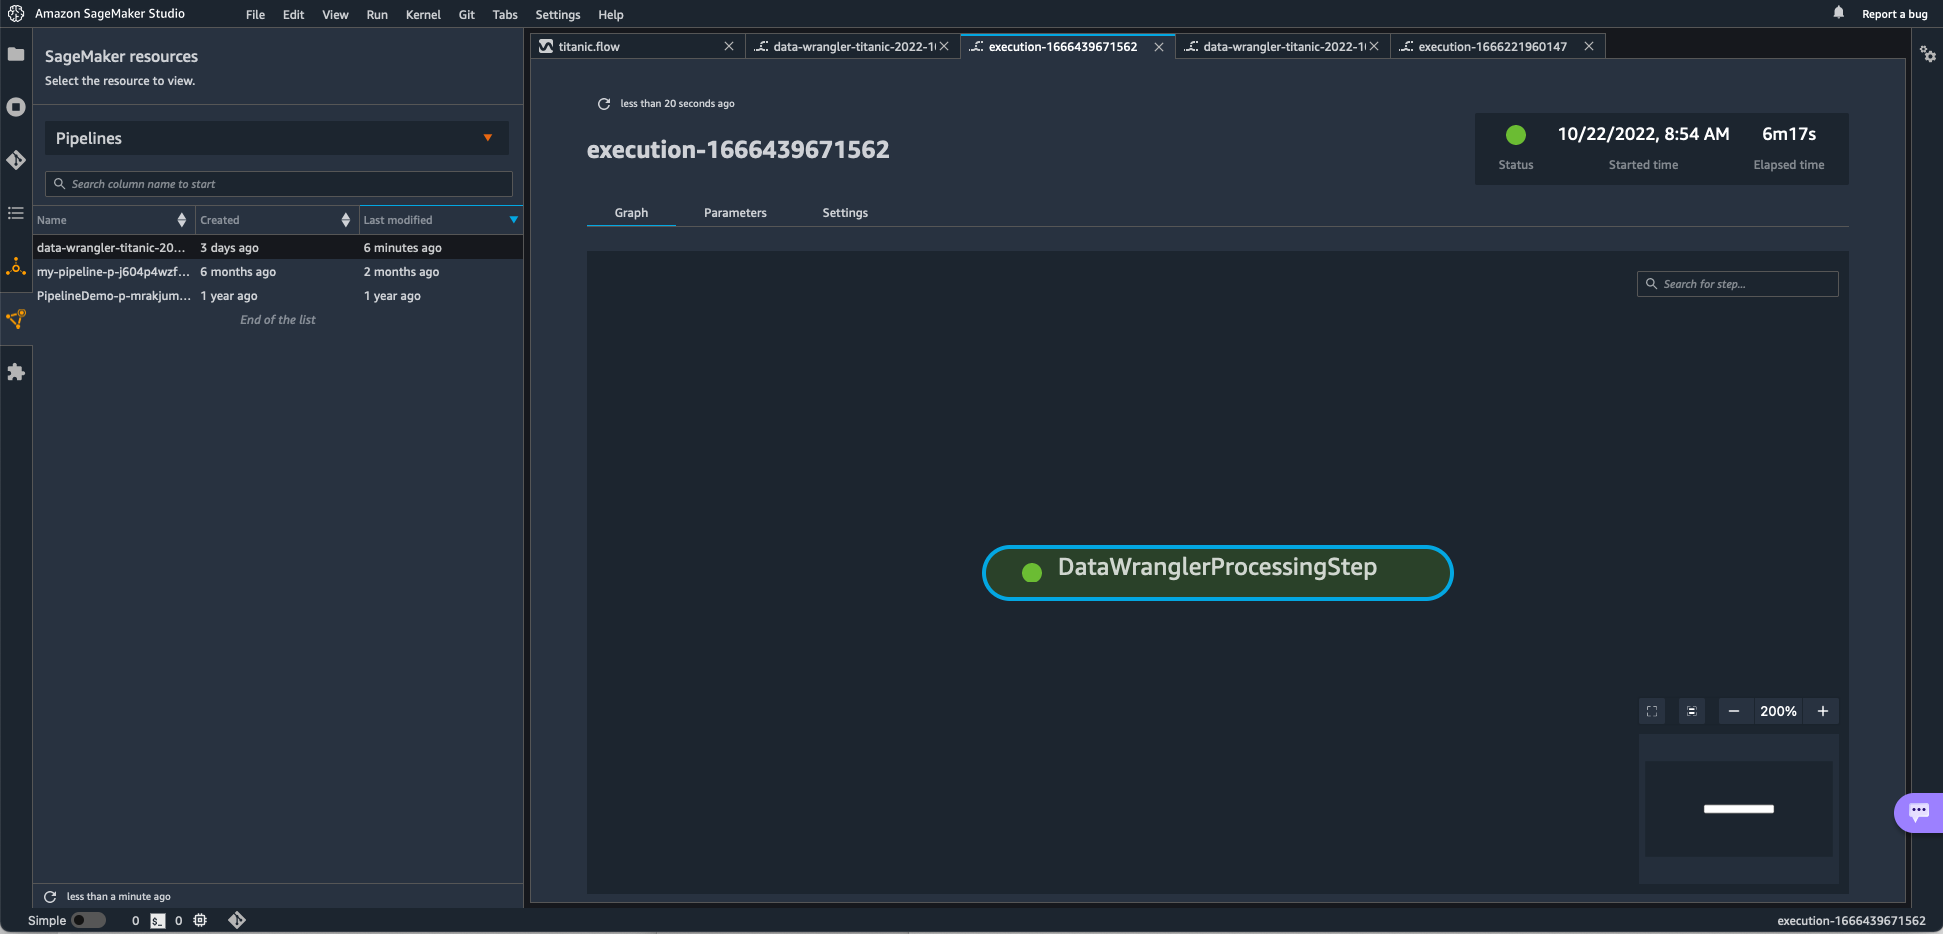Open the File menu

coord(256,15)
